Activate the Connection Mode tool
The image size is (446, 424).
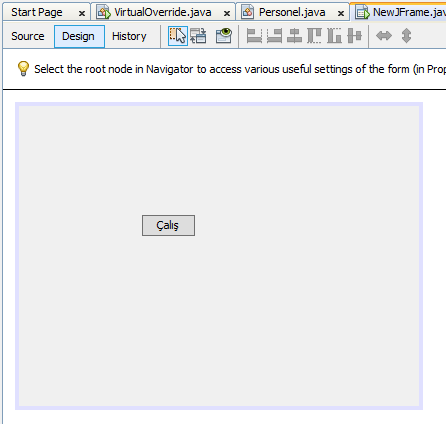tap(198, 36)
